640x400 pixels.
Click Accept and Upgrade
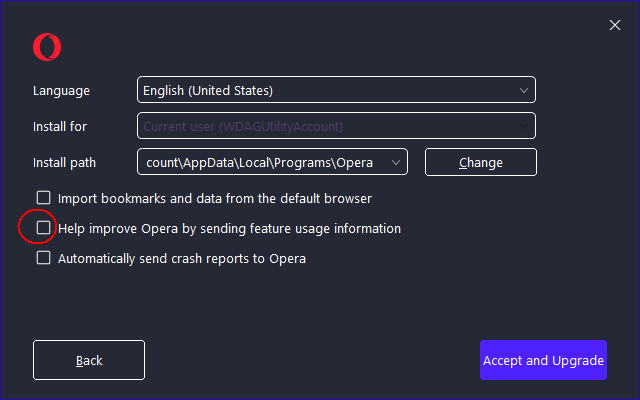coord(543,360)
